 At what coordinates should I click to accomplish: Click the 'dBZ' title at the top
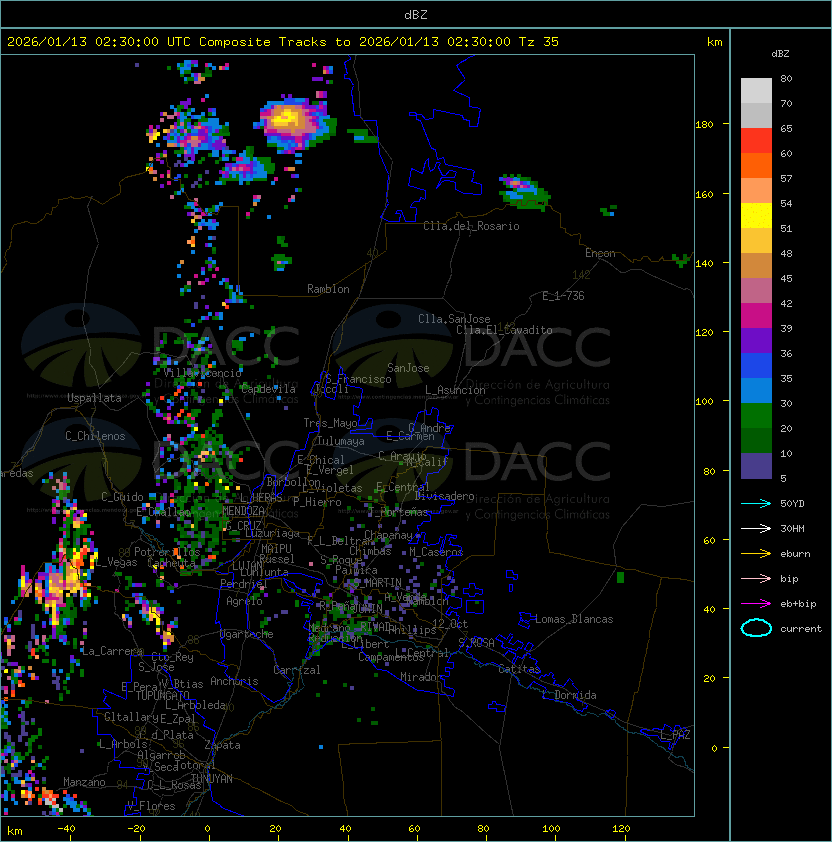[x=416, y=14]
